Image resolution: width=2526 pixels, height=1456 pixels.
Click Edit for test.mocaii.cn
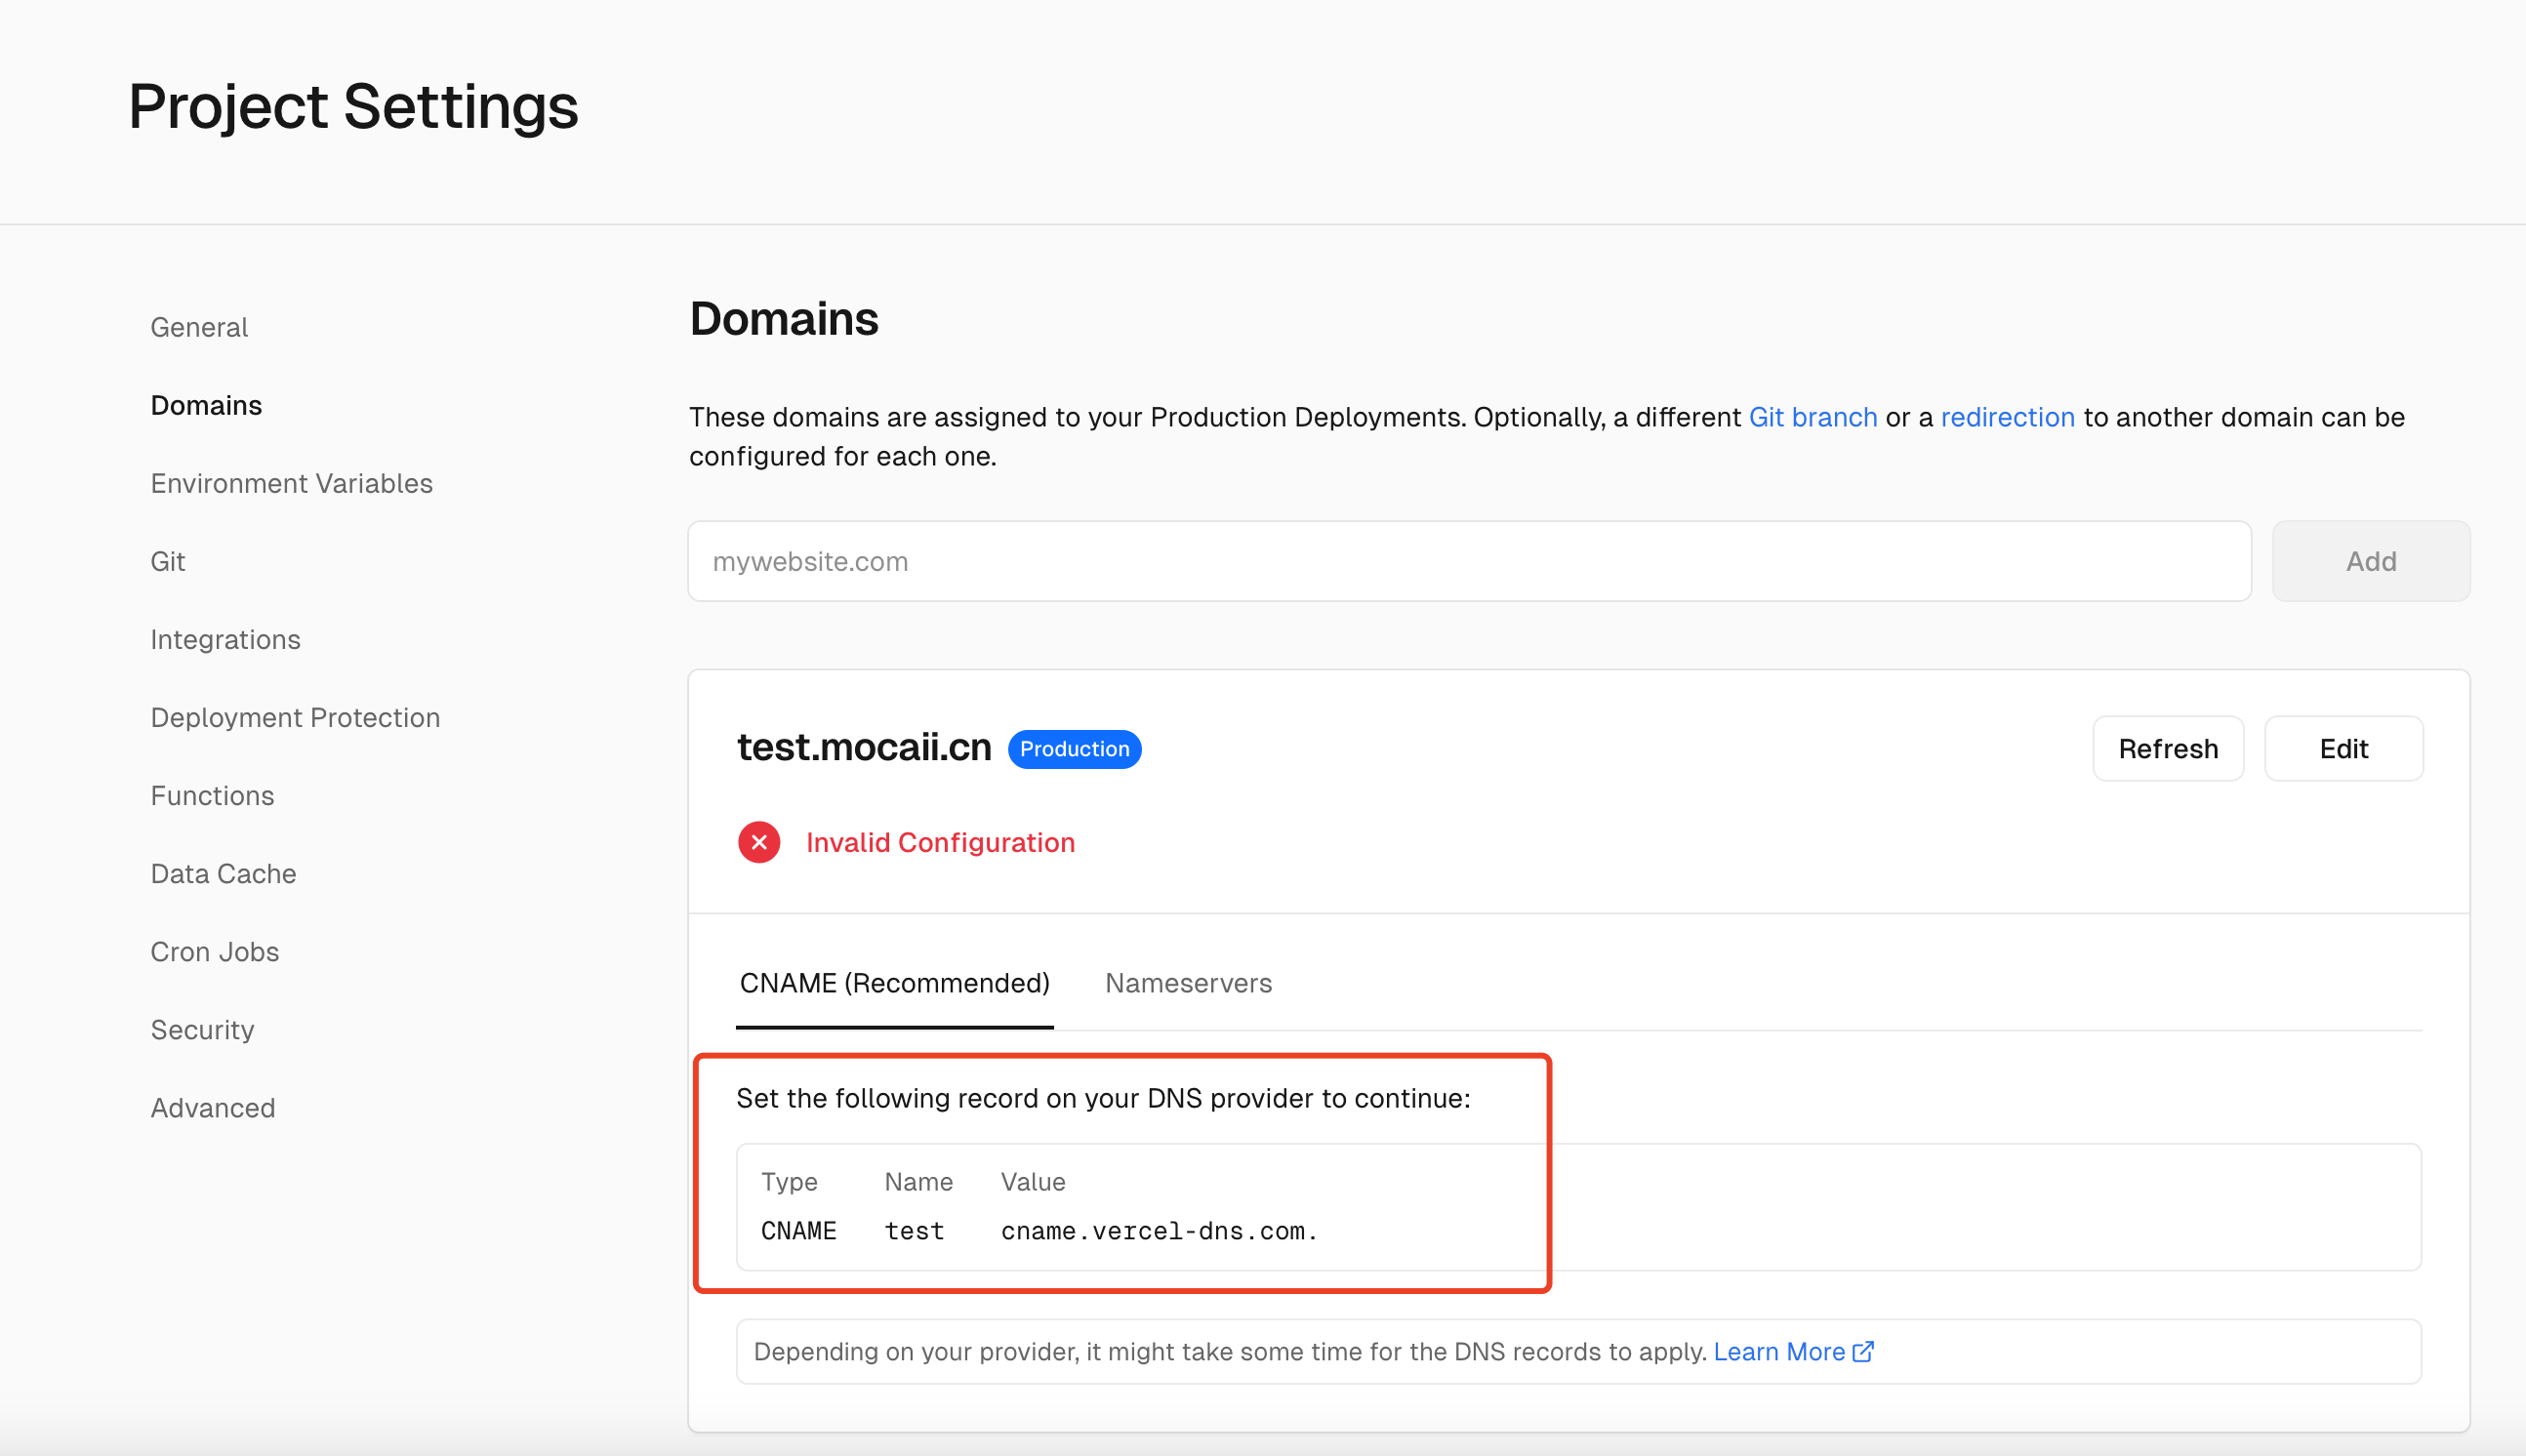2343,748
